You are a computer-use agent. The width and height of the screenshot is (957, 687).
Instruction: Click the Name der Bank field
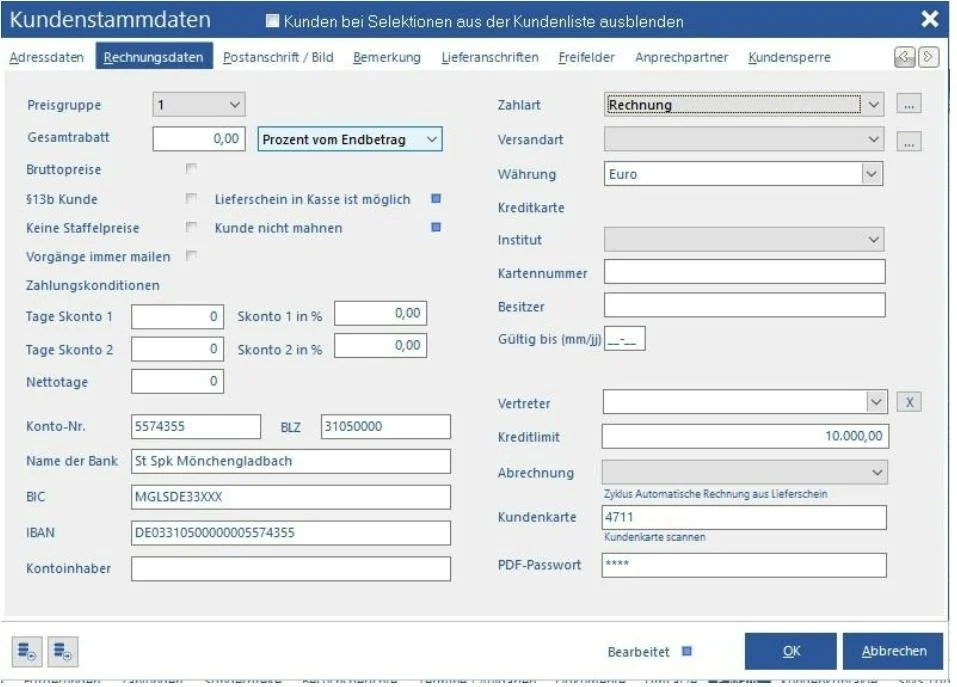(291, 461)
